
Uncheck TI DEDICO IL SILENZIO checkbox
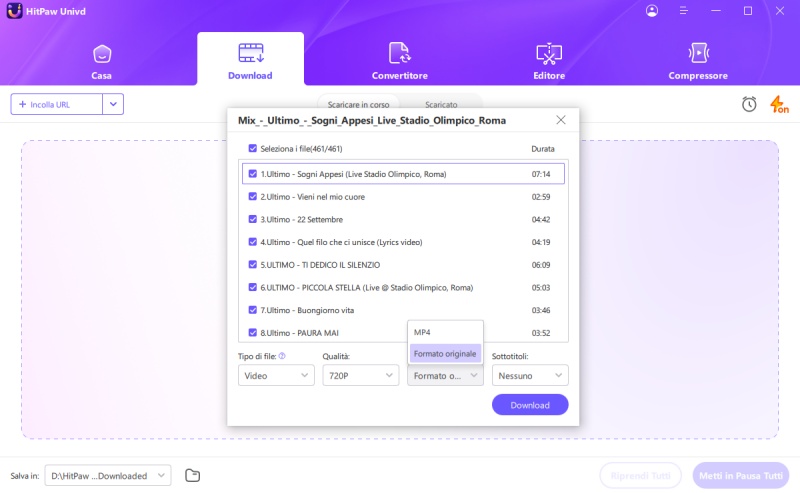point(253,265)
